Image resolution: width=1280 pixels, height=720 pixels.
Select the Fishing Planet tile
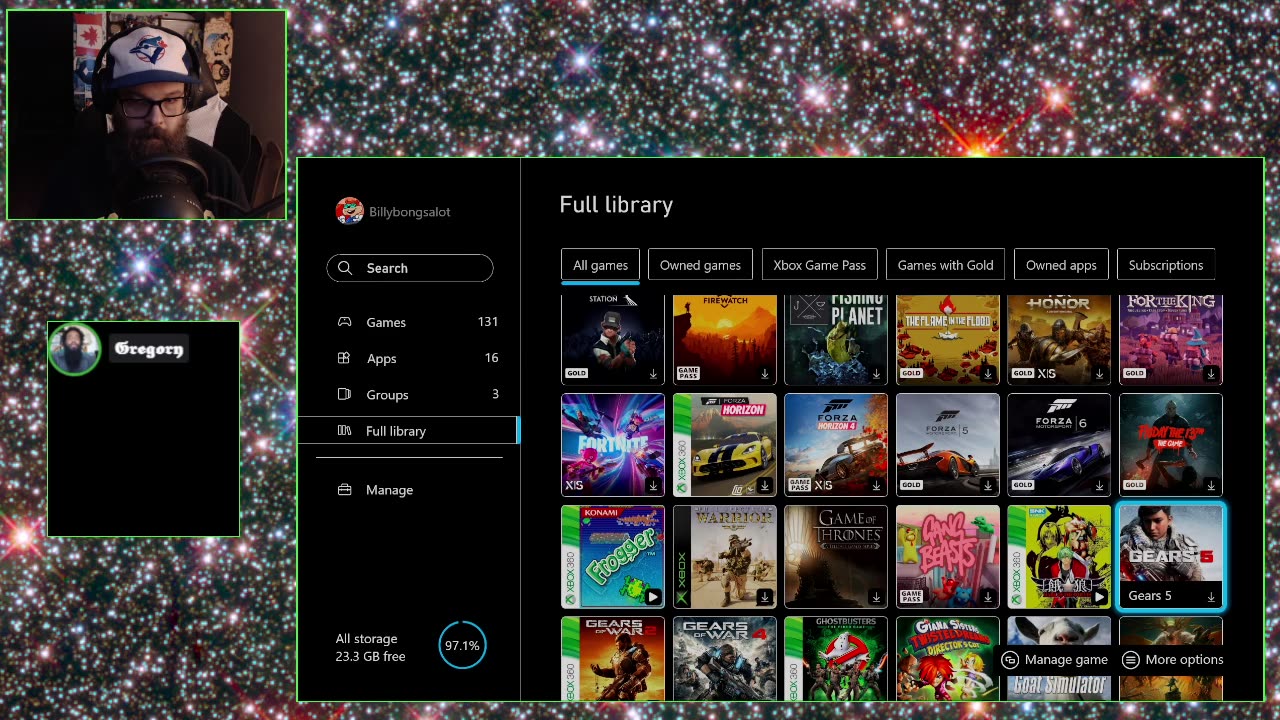click(836, 340)
